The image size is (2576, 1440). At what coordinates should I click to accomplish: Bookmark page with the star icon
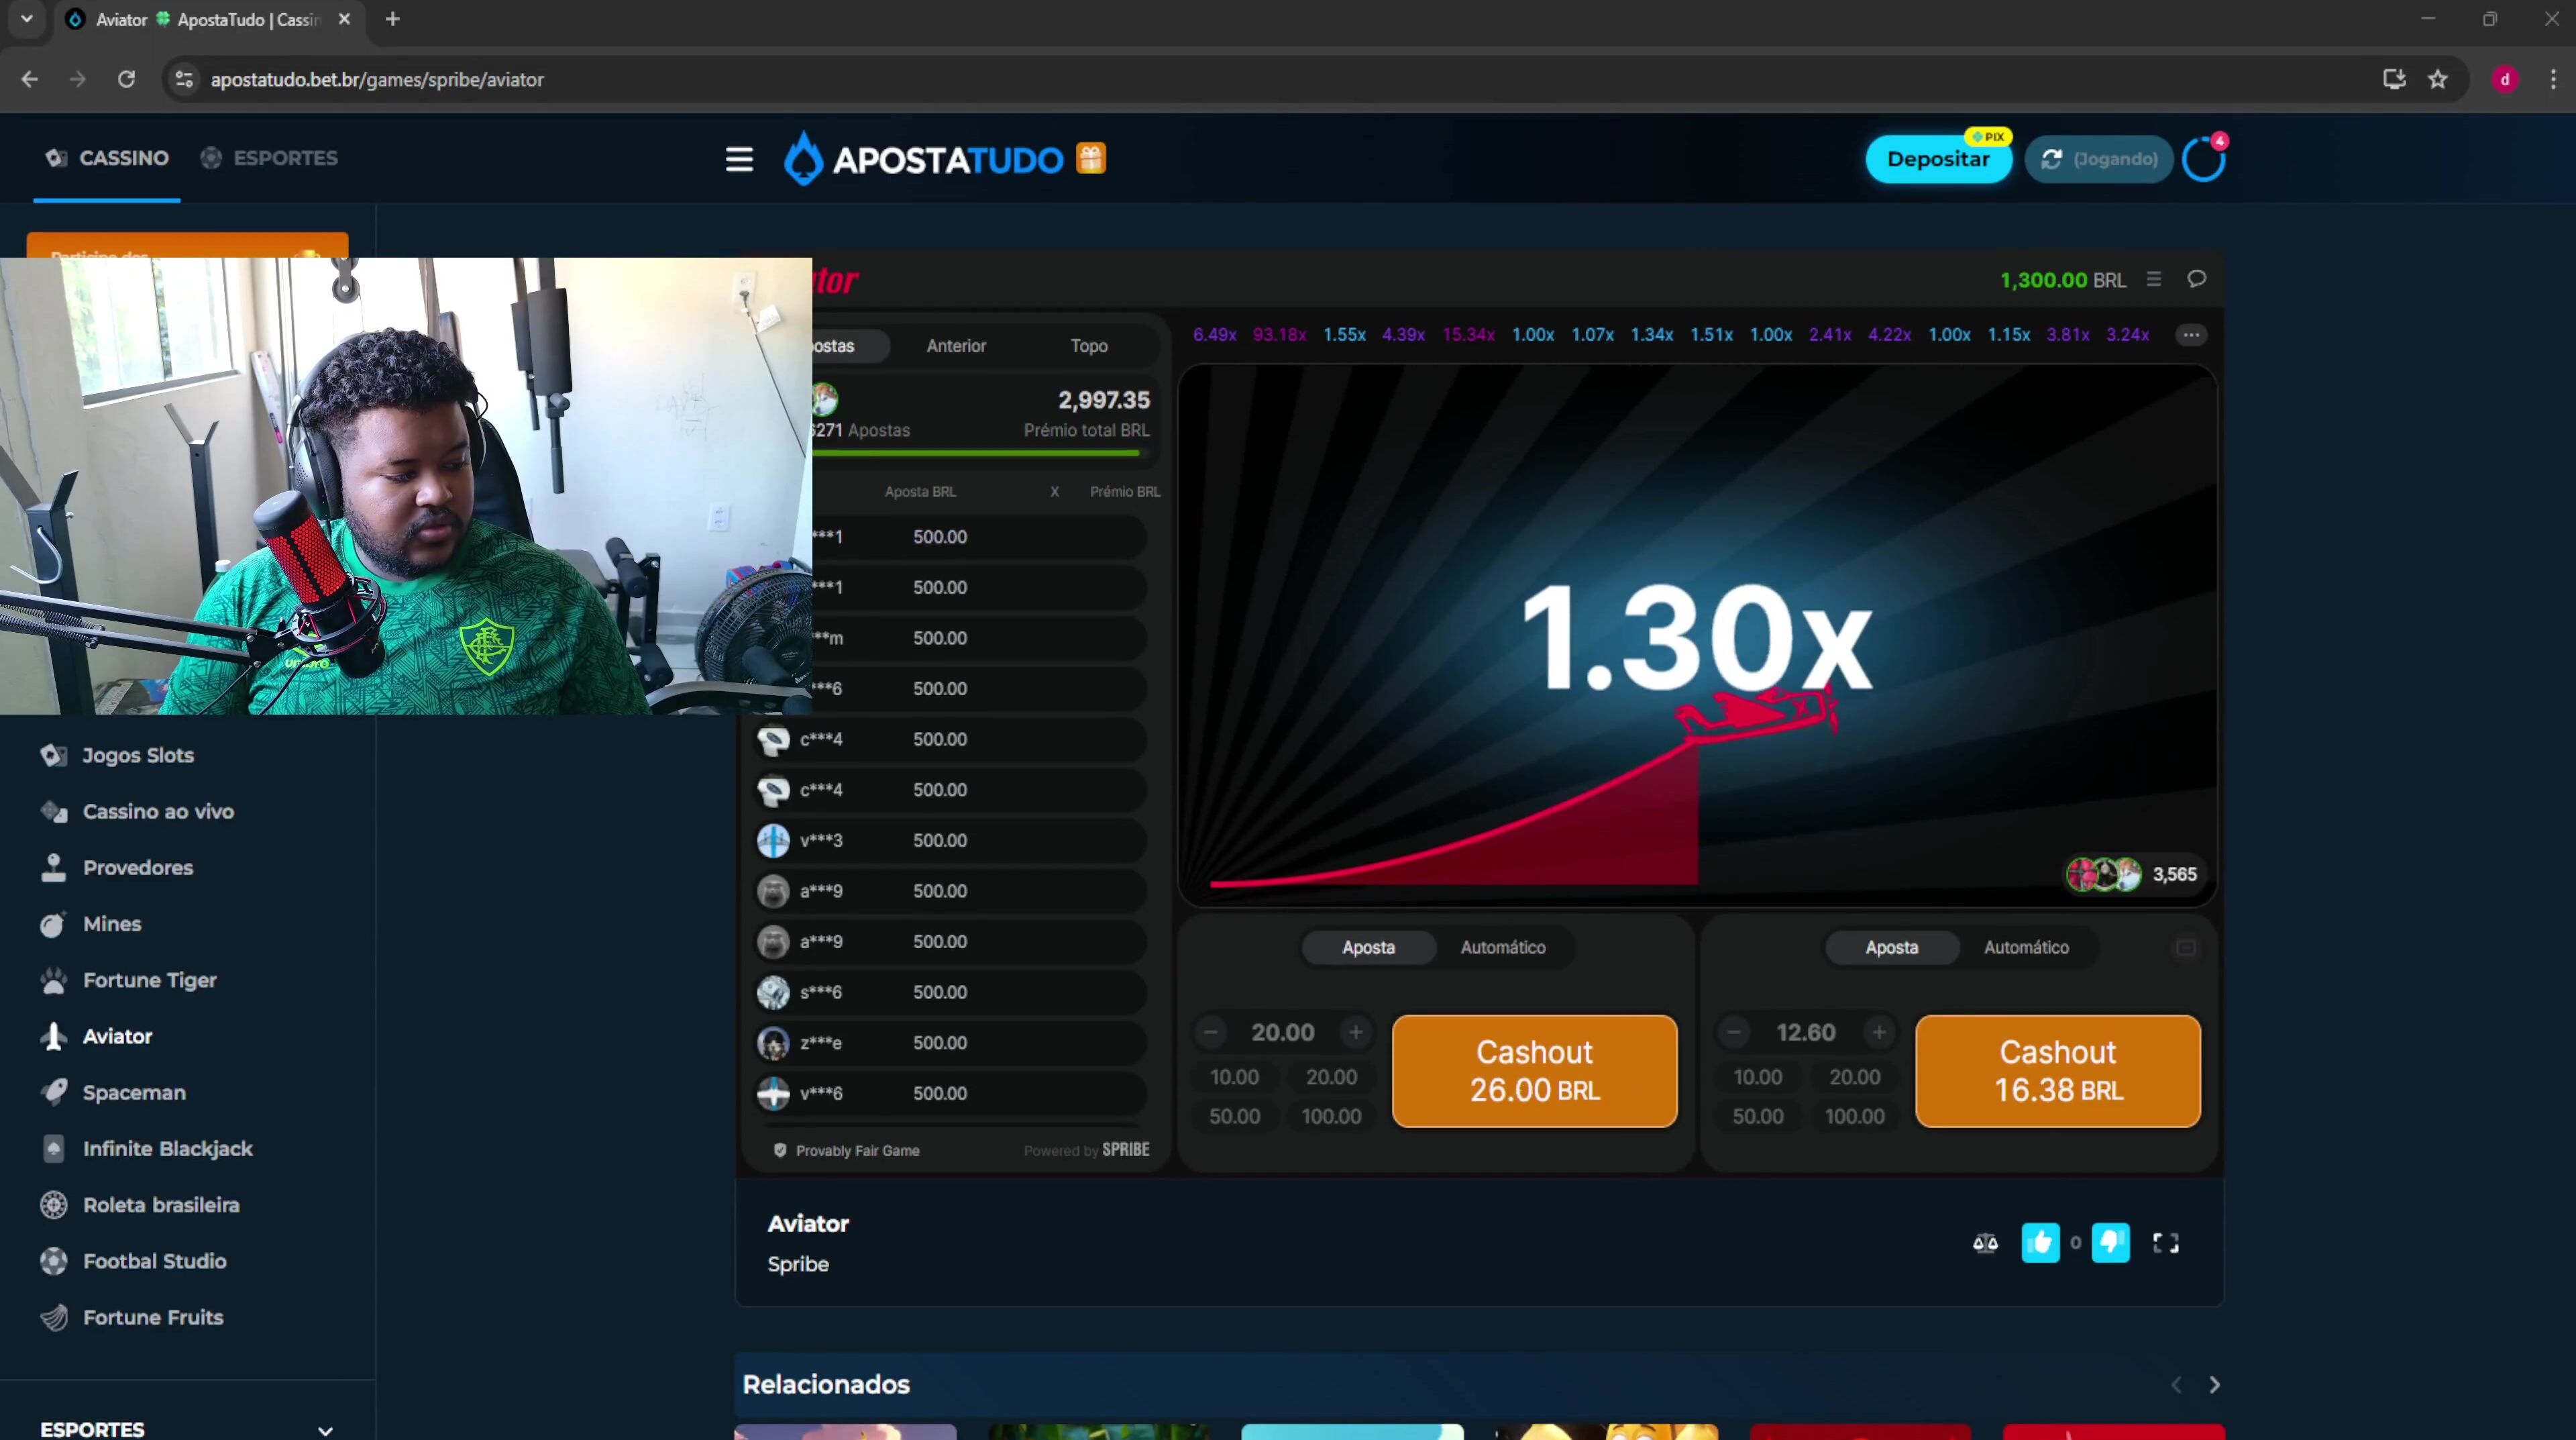2438,79
